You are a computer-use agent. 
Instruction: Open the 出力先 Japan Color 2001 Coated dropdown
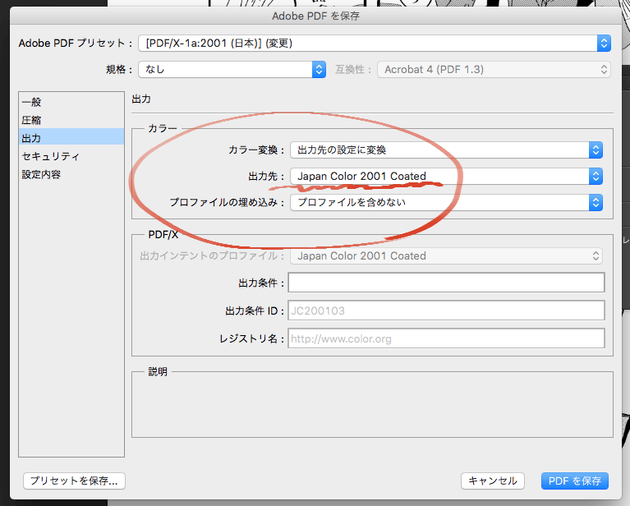446,176
